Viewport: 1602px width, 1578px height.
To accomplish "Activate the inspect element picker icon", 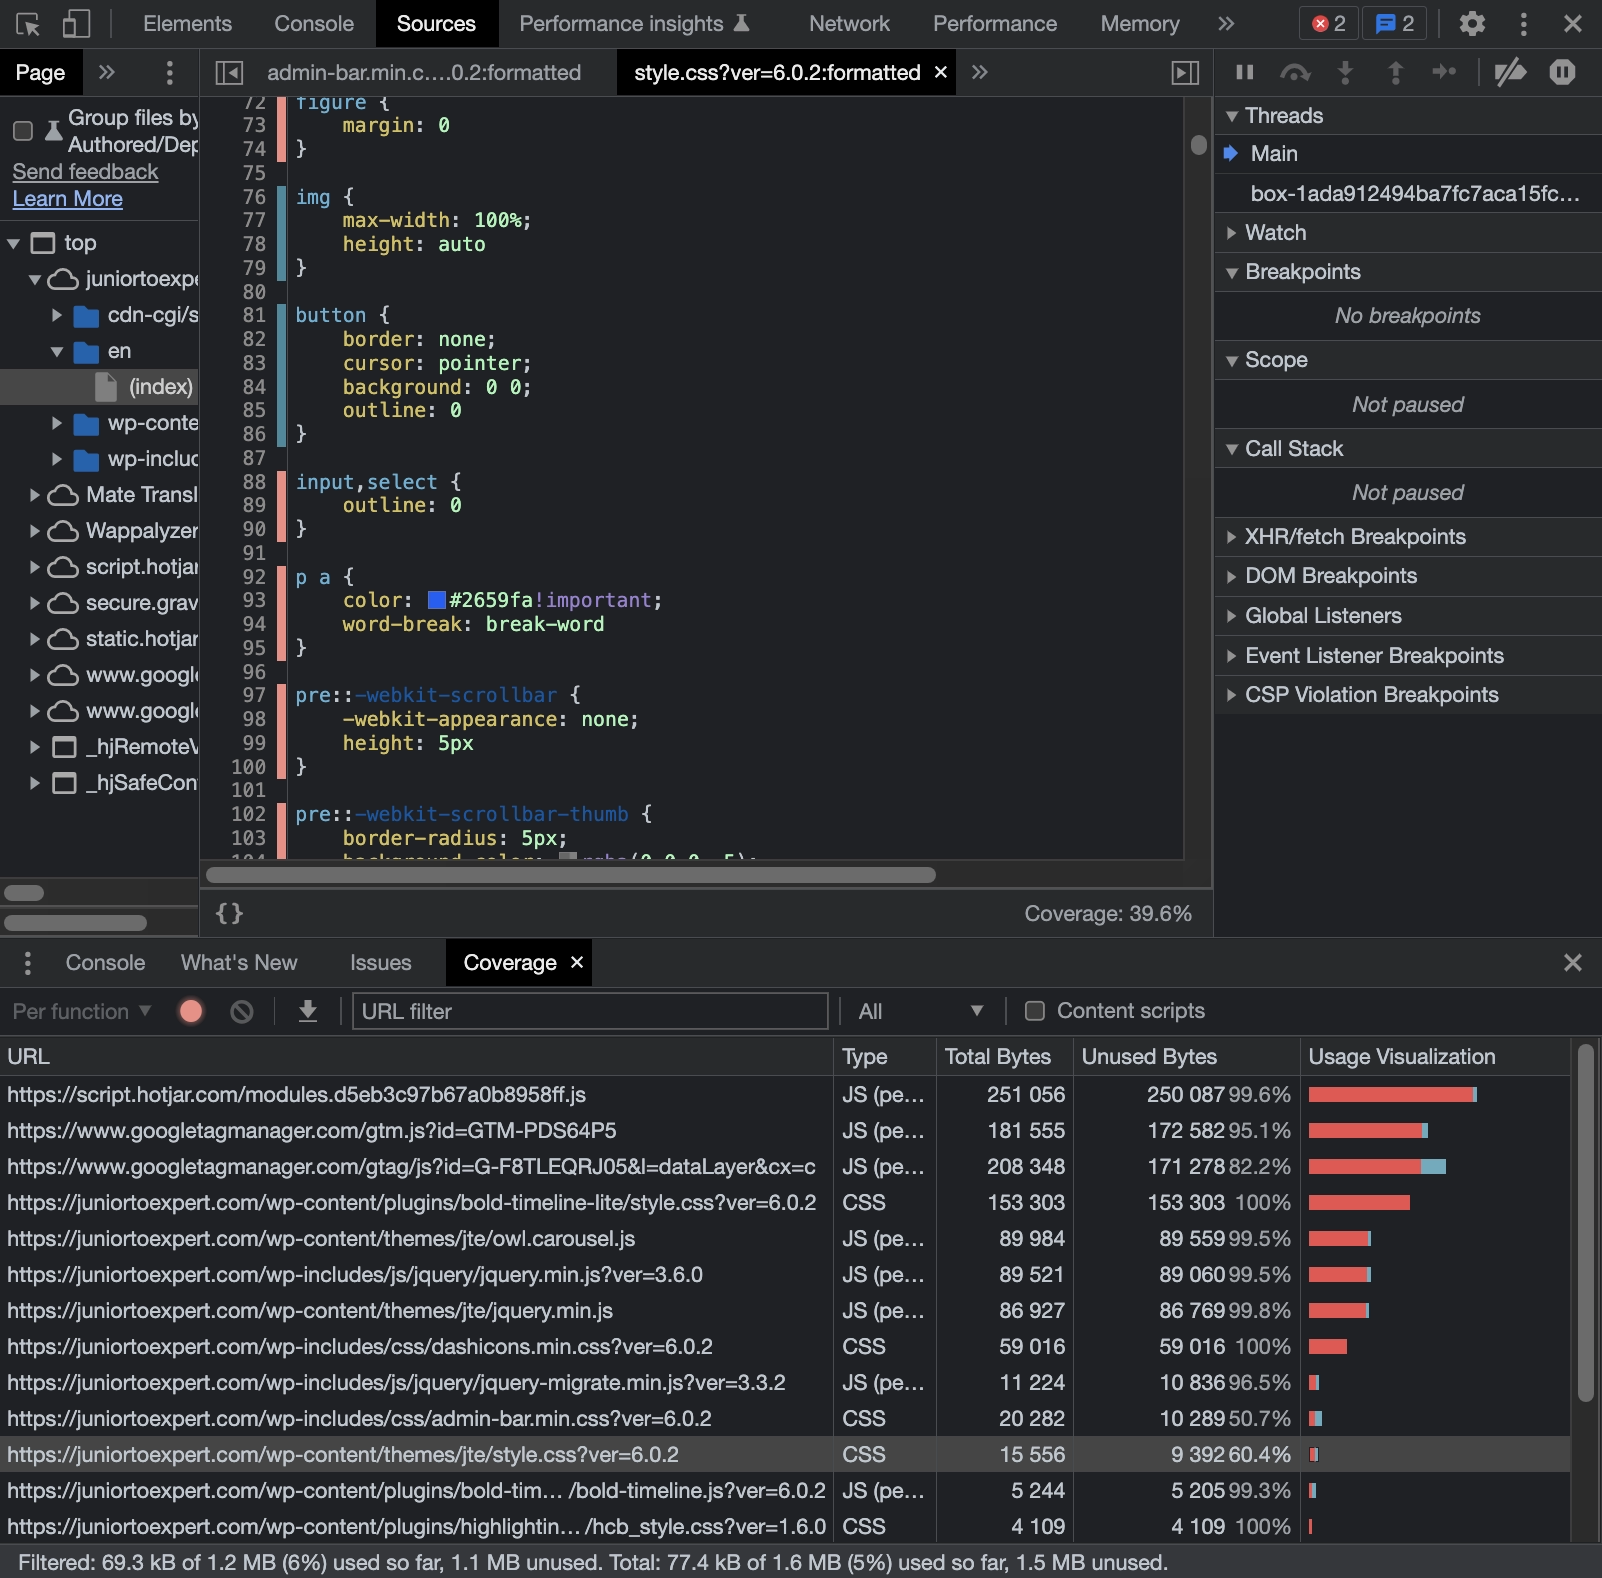I will (x=28, y=23).
